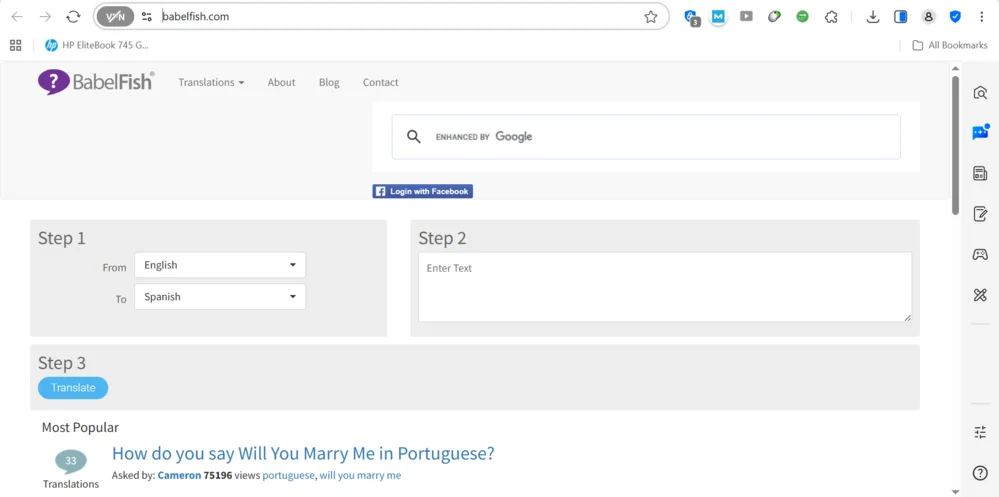Open the sidebar games controller icon
Image resolution: width=999 pixels, height=497 pixels.
tap(980, 255)
